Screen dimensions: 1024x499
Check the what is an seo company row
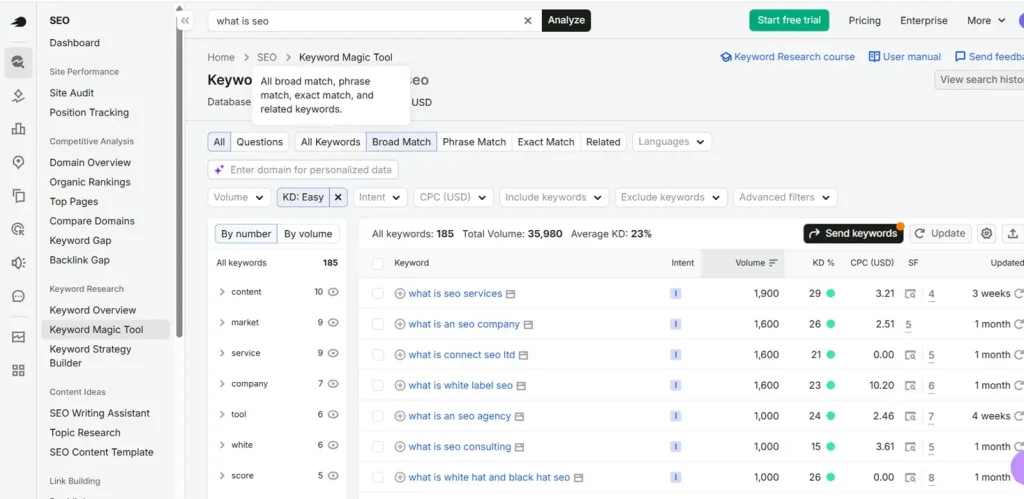377,325
